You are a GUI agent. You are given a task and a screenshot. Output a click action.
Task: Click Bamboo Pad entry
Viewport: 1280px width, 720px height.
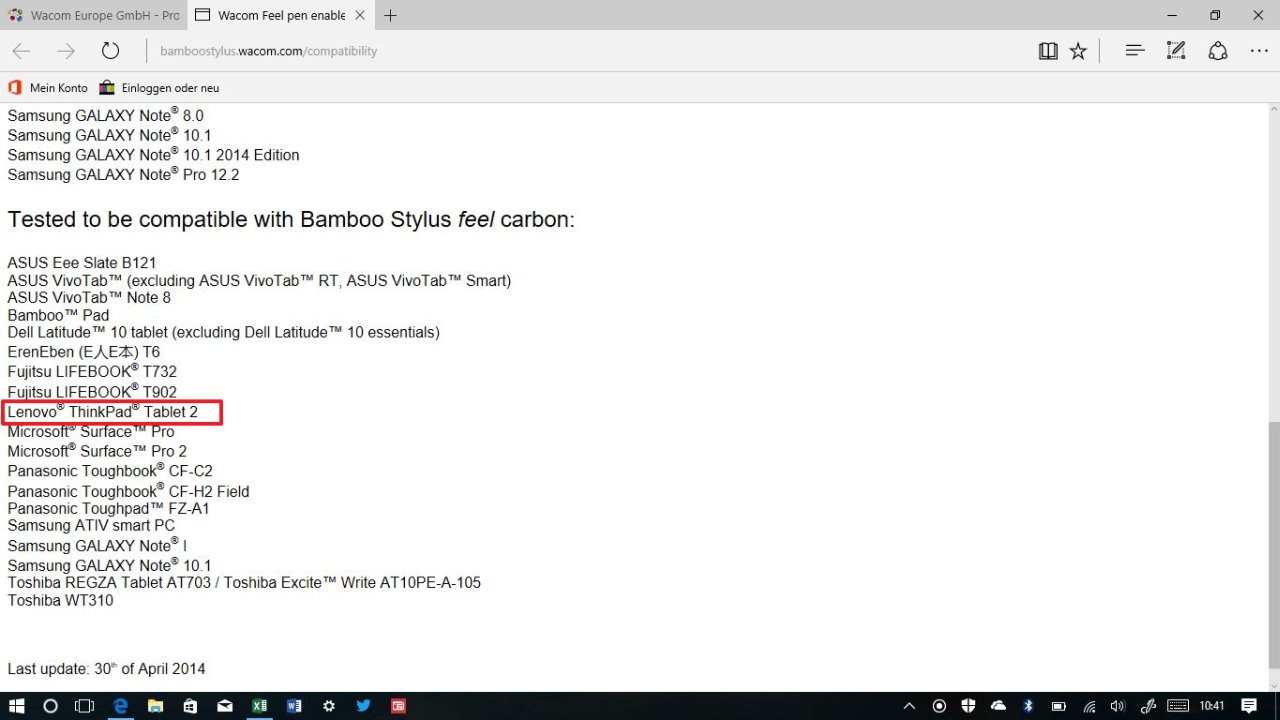tap(58, 315)
